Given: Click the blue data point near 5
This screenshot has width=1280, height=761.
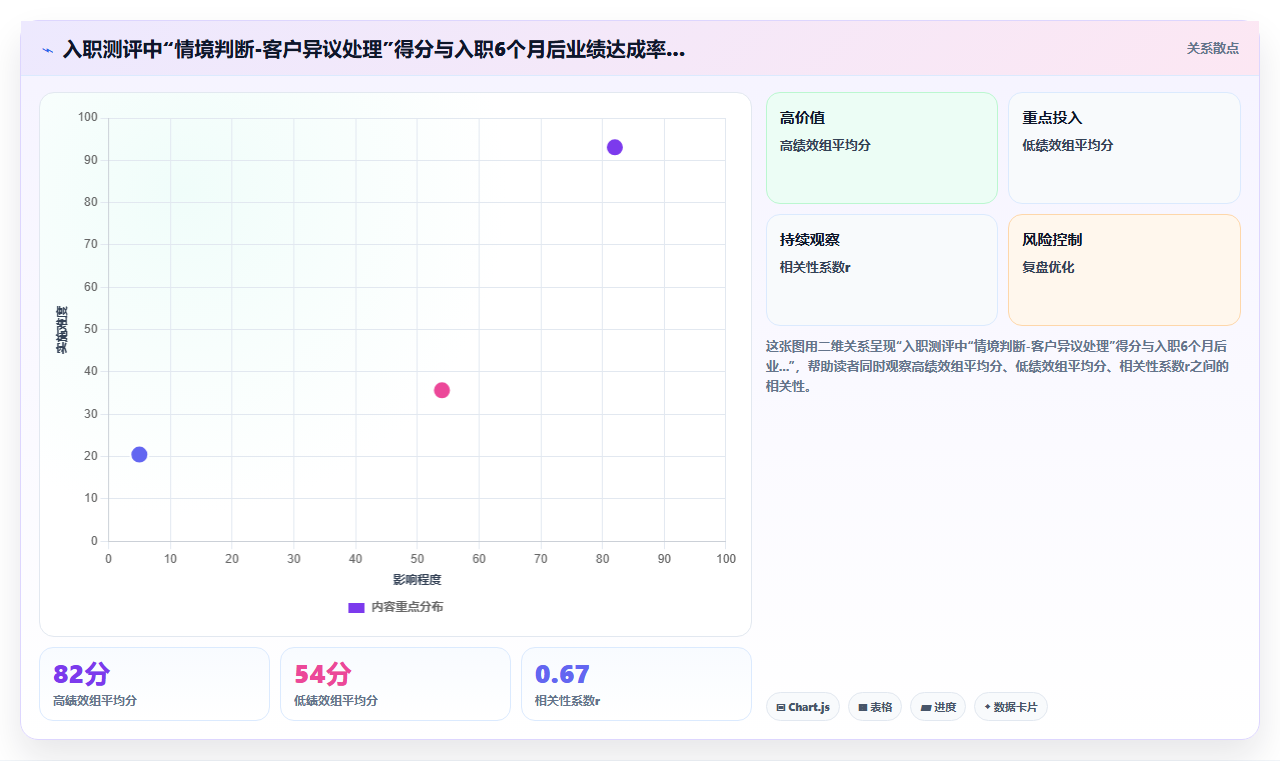Looking at the screenshot, I should pos(139,454).
